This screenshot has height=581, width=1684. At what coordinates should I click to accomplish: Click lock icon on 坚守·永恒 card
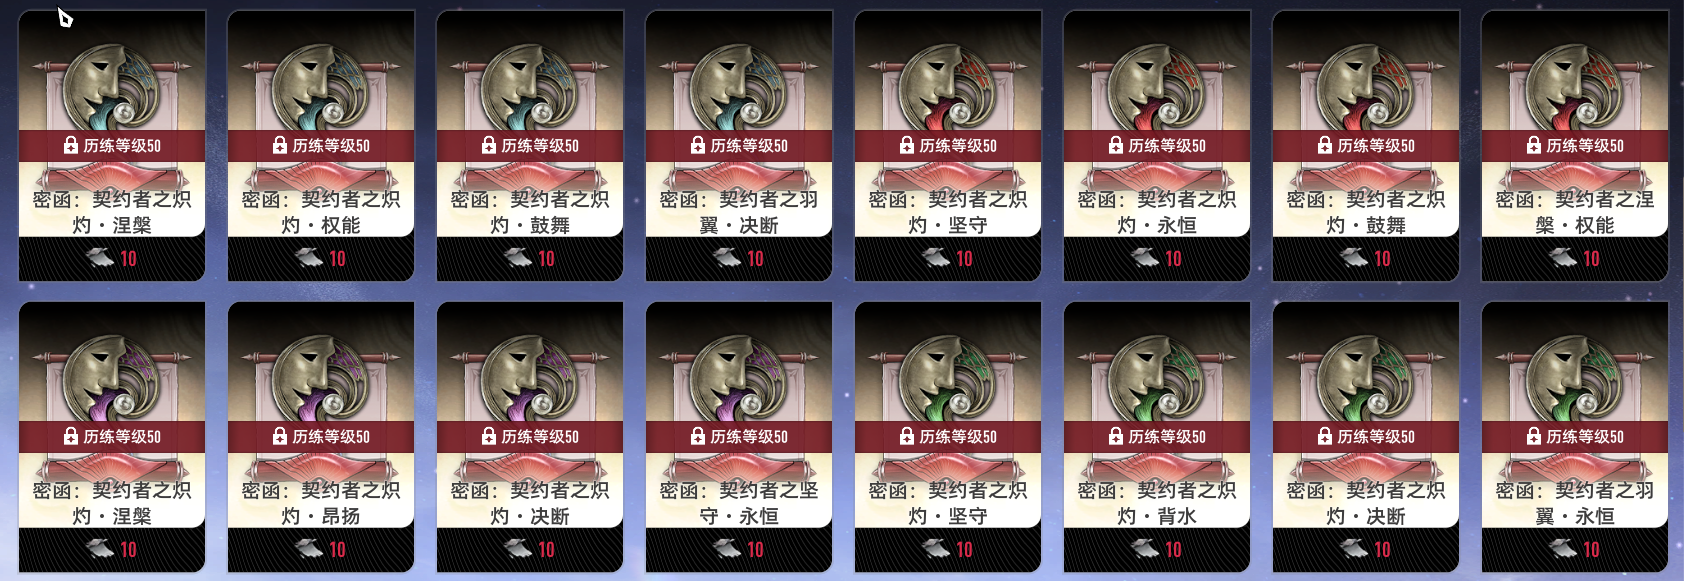tap(698, 436)
